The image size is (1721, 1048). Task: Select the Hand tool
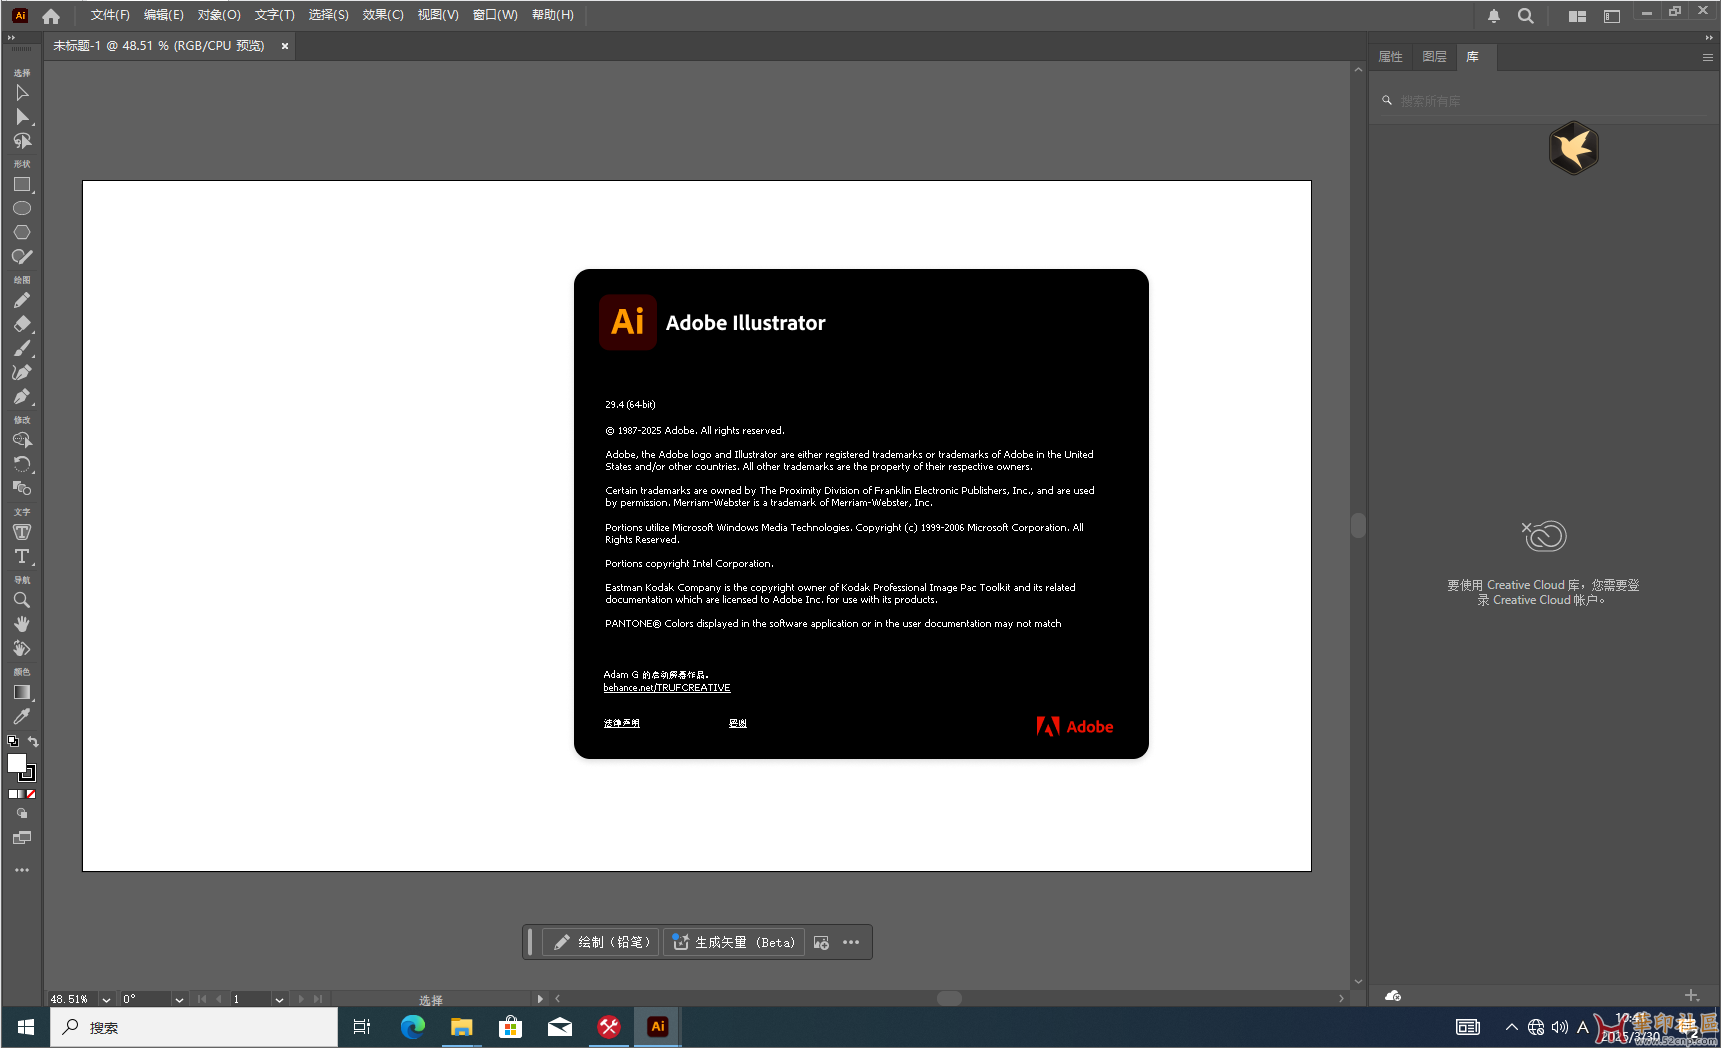[x=22, y=624]
